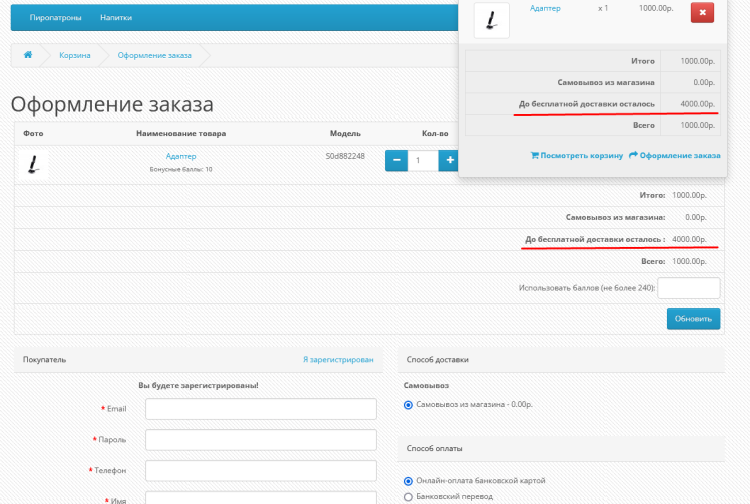Click the plus quantity button
This screenshot has height=504, width=750.
pyautogui.click(x=450, y=160)
